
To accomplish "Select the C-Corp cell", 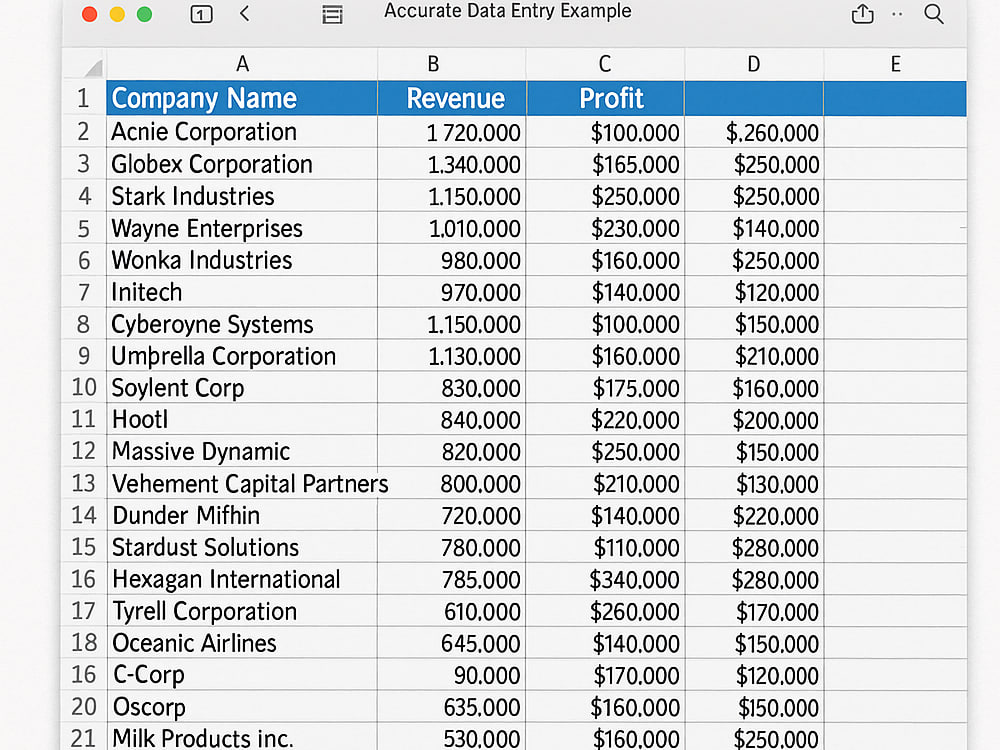I will [x=242, y=675].
